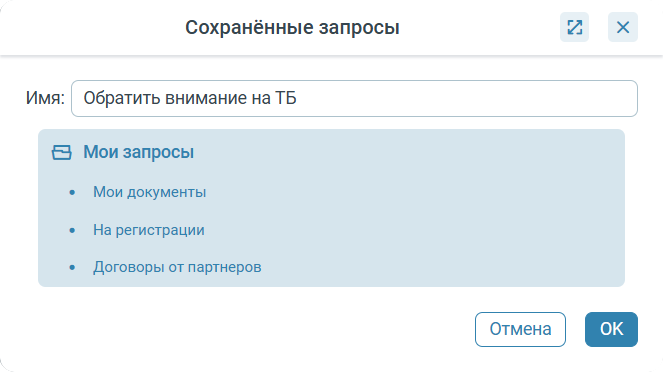Viewport: 663px width, 372px height.
Task: Click the bullet before Договоры от партнеров
Action: click(x=72, y=268)
